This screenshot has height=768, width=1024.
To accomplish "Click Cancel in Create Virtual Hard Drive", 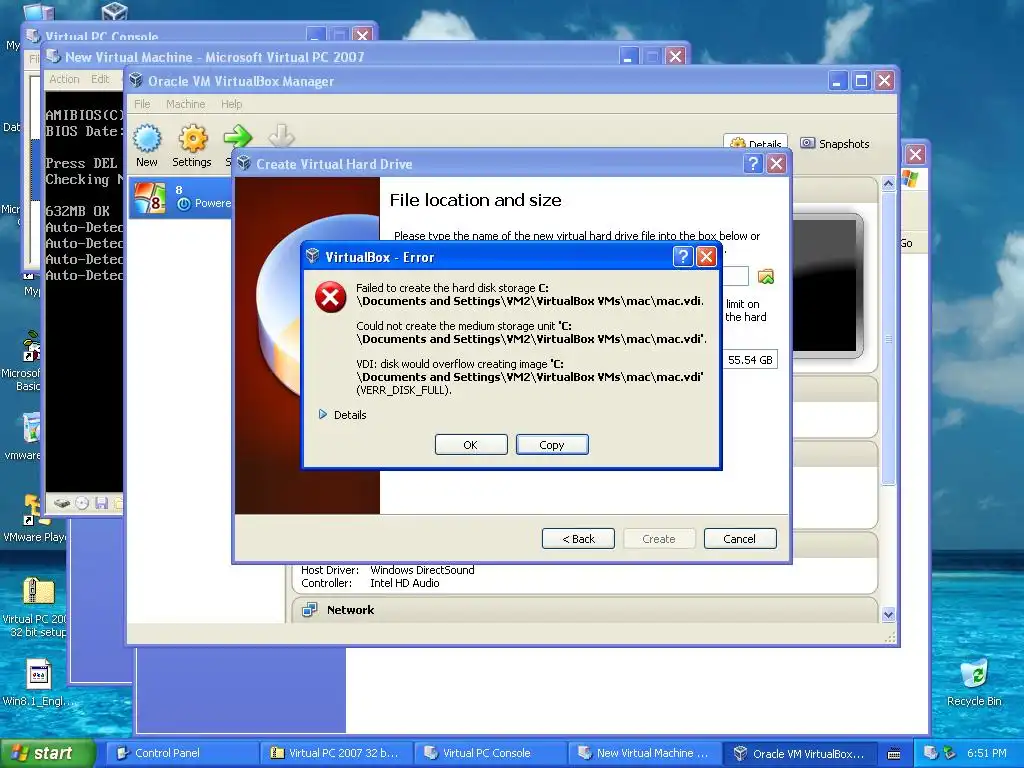I will coord(740,539).
